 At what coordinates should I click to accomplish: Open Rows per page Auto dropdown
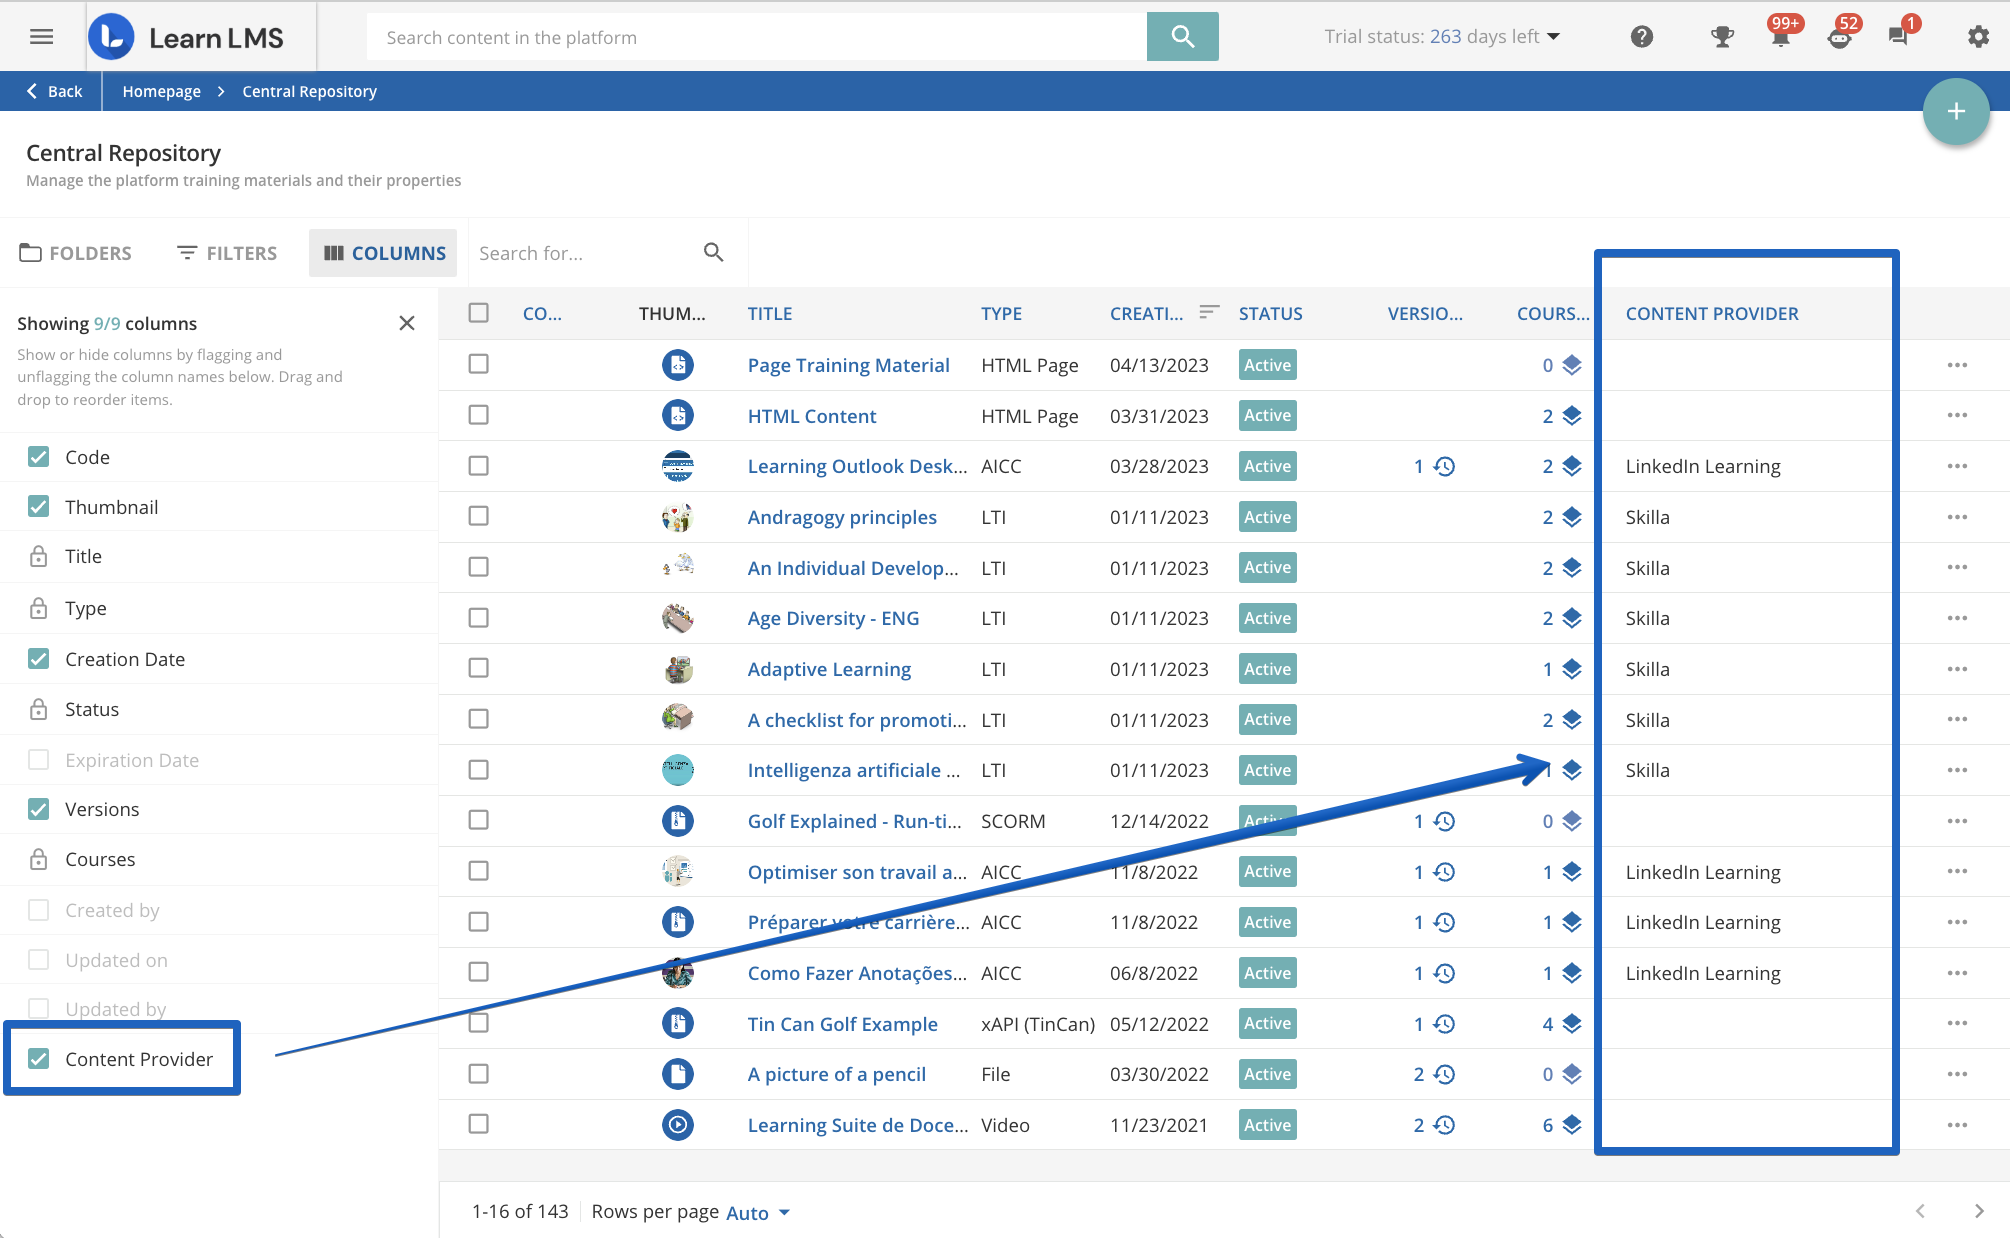[x=758, y=1212]
